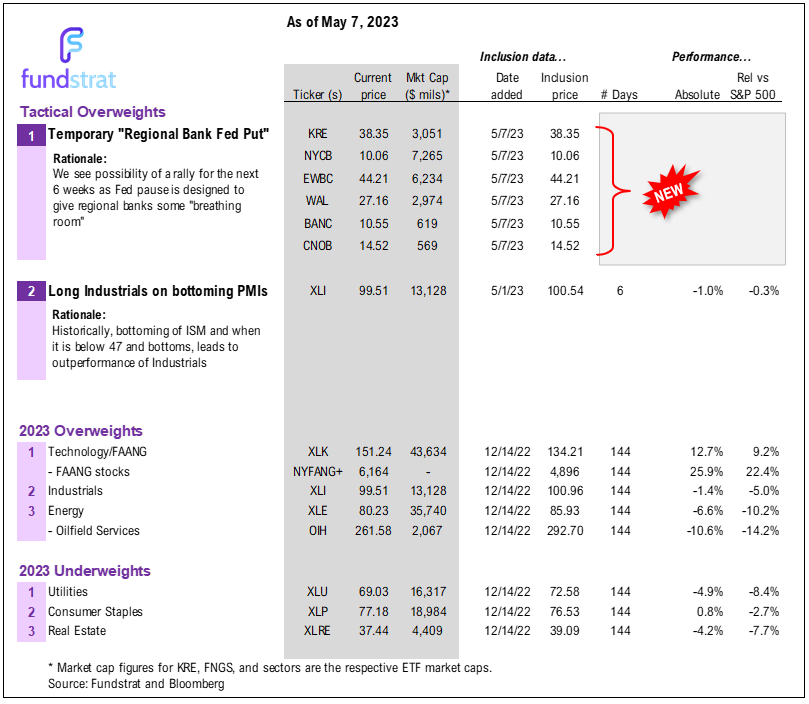
Task: Select the BANC ticker cell
Action: point(318,223)
